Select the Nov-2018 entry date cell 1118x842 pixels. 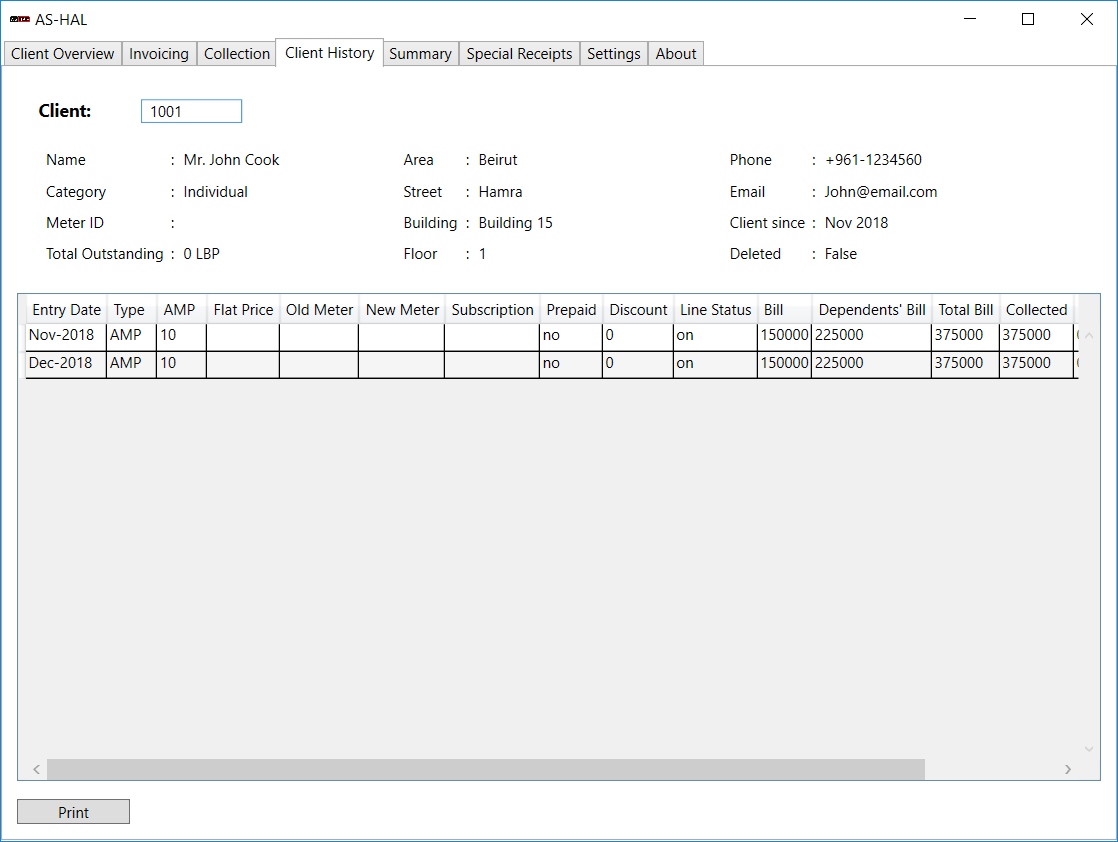66,335
